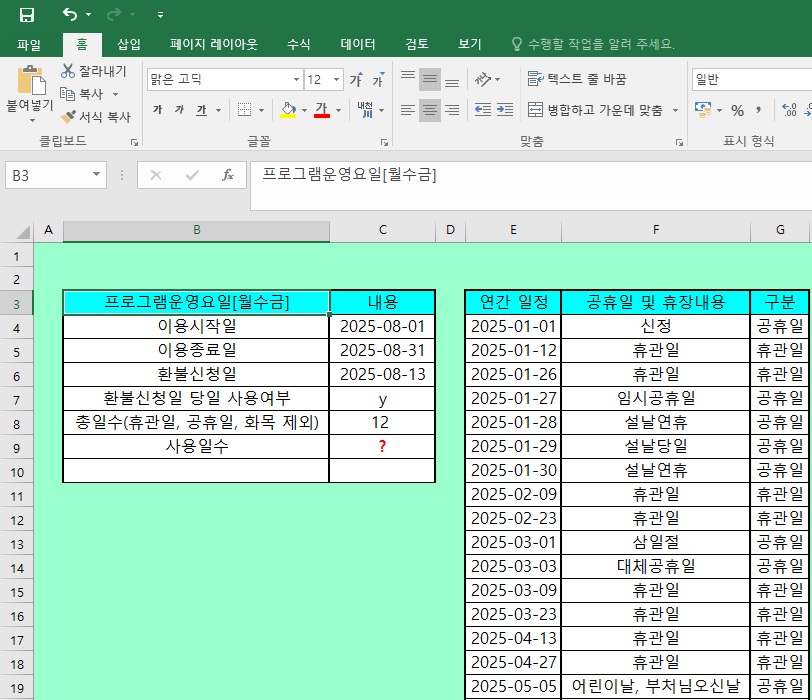
Task: Click the Save icon in the quick access toolbar
Action: pyautogui.click(x=27, y=14)
